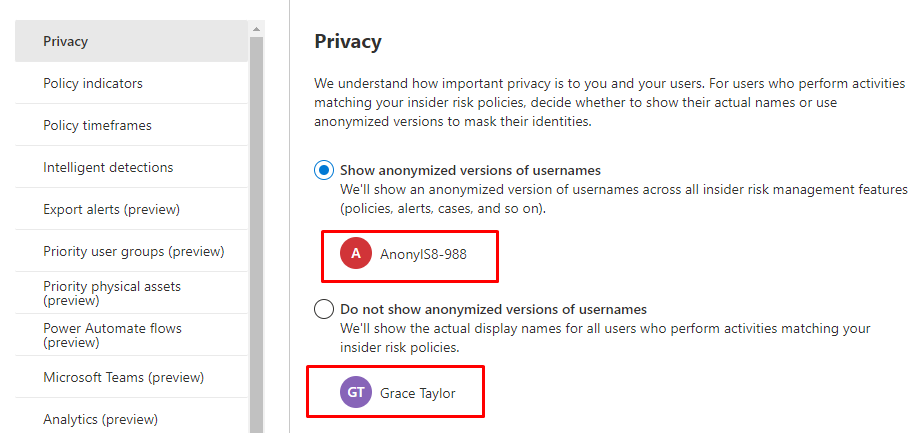908x433 pixels.
Task: Open the Privacy settings tab
Action: click(131, 42)
